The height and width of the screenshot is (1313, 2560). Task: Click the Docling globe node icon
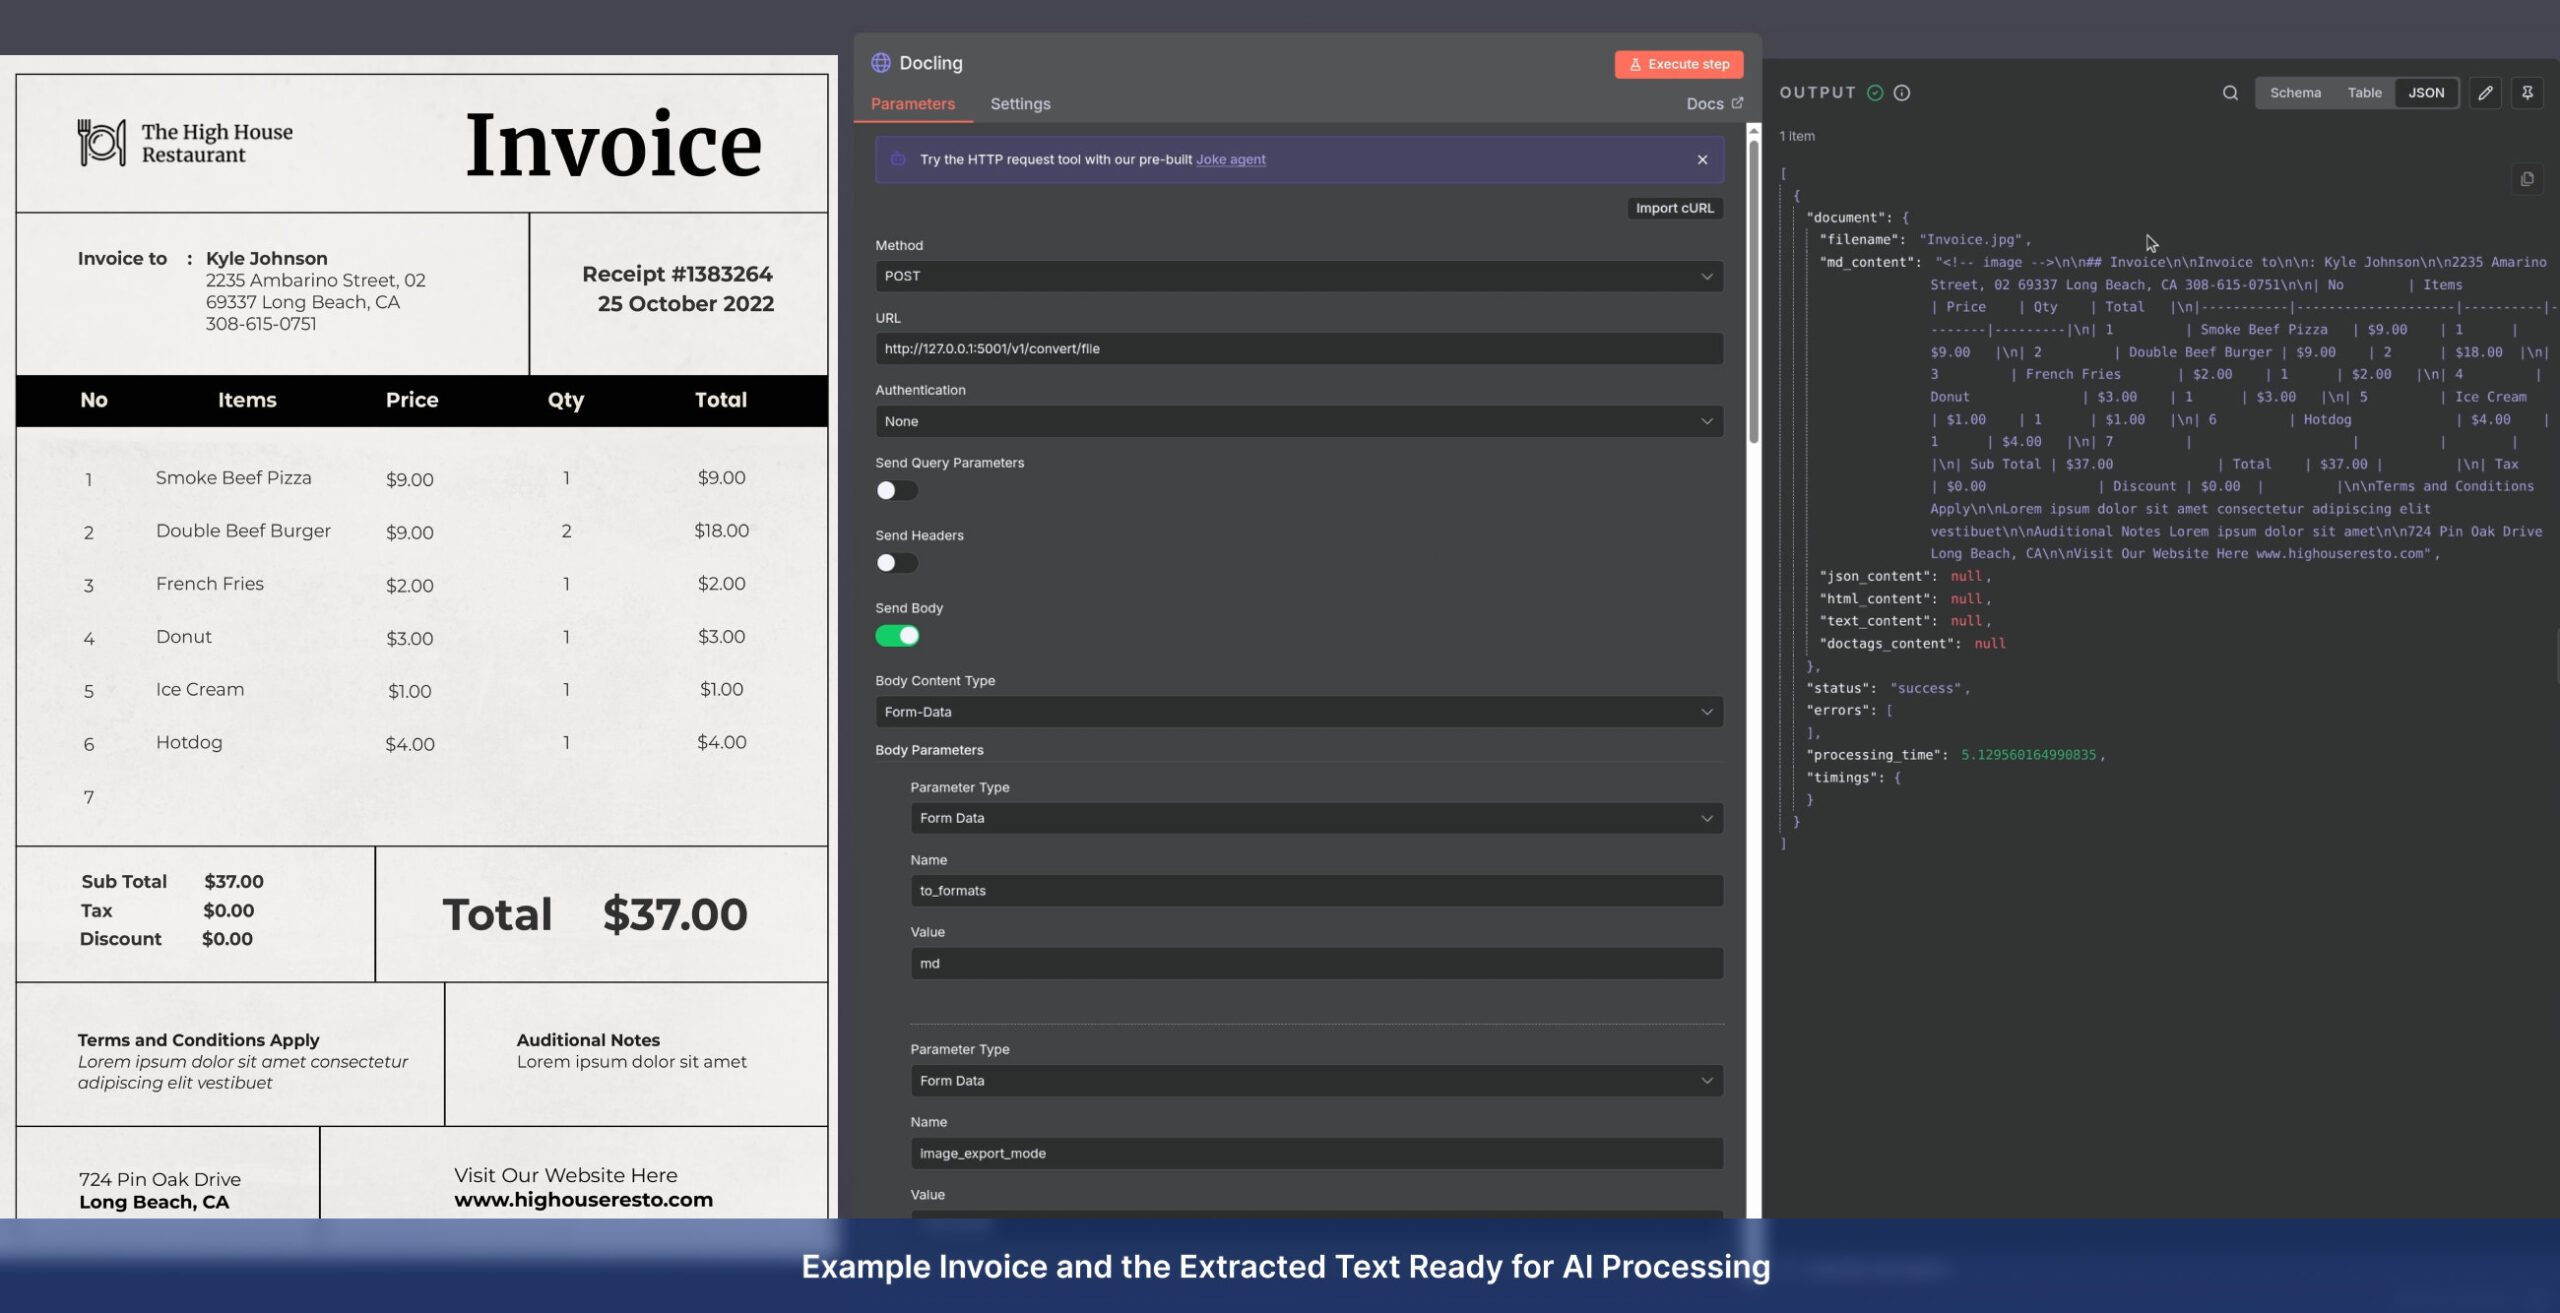pos(881,63)
